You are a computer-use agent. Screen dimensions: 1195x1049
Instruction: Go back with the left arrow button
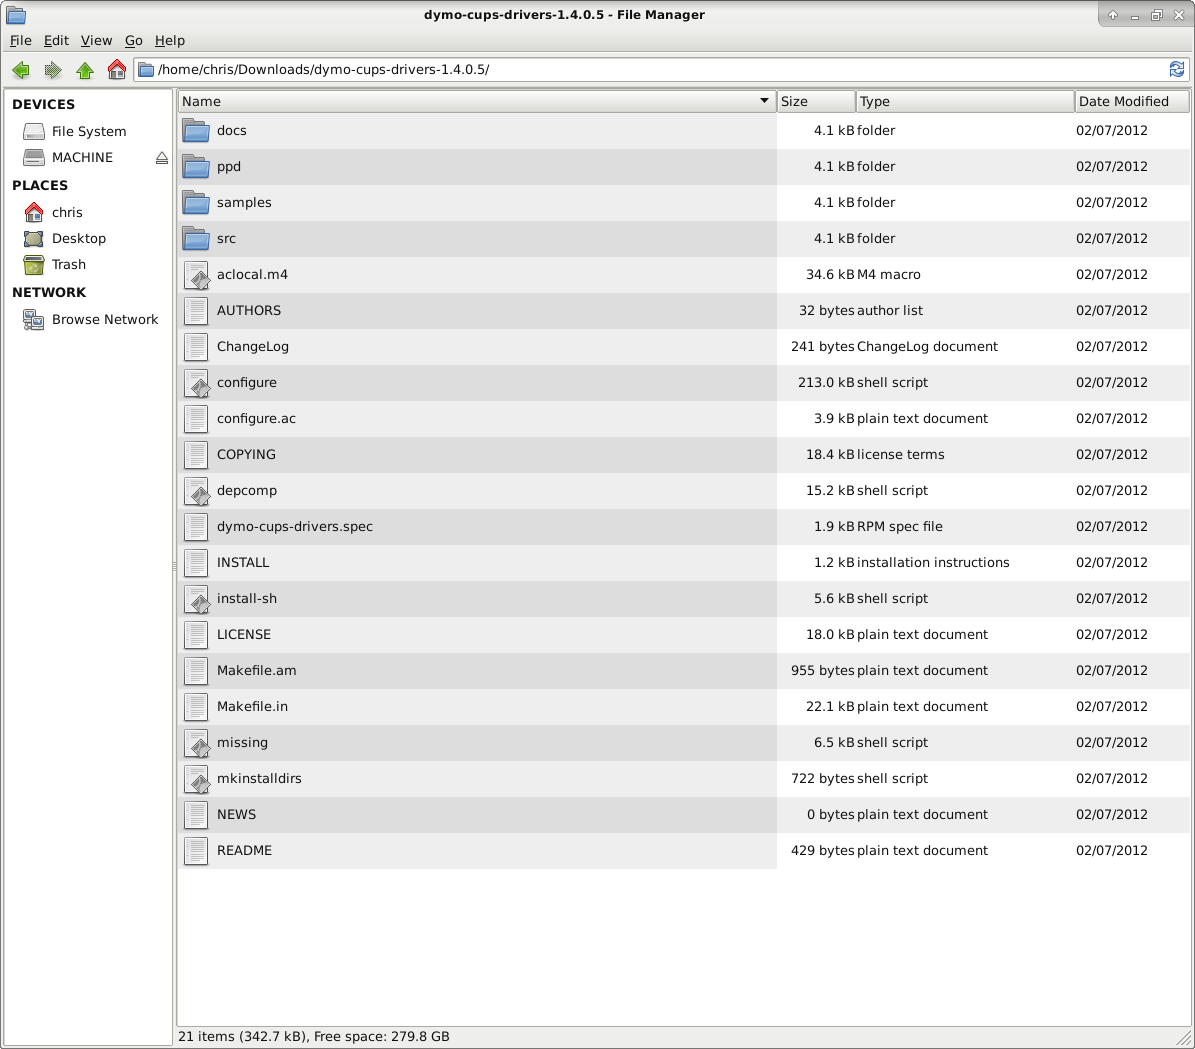click(x=21, y=70)
